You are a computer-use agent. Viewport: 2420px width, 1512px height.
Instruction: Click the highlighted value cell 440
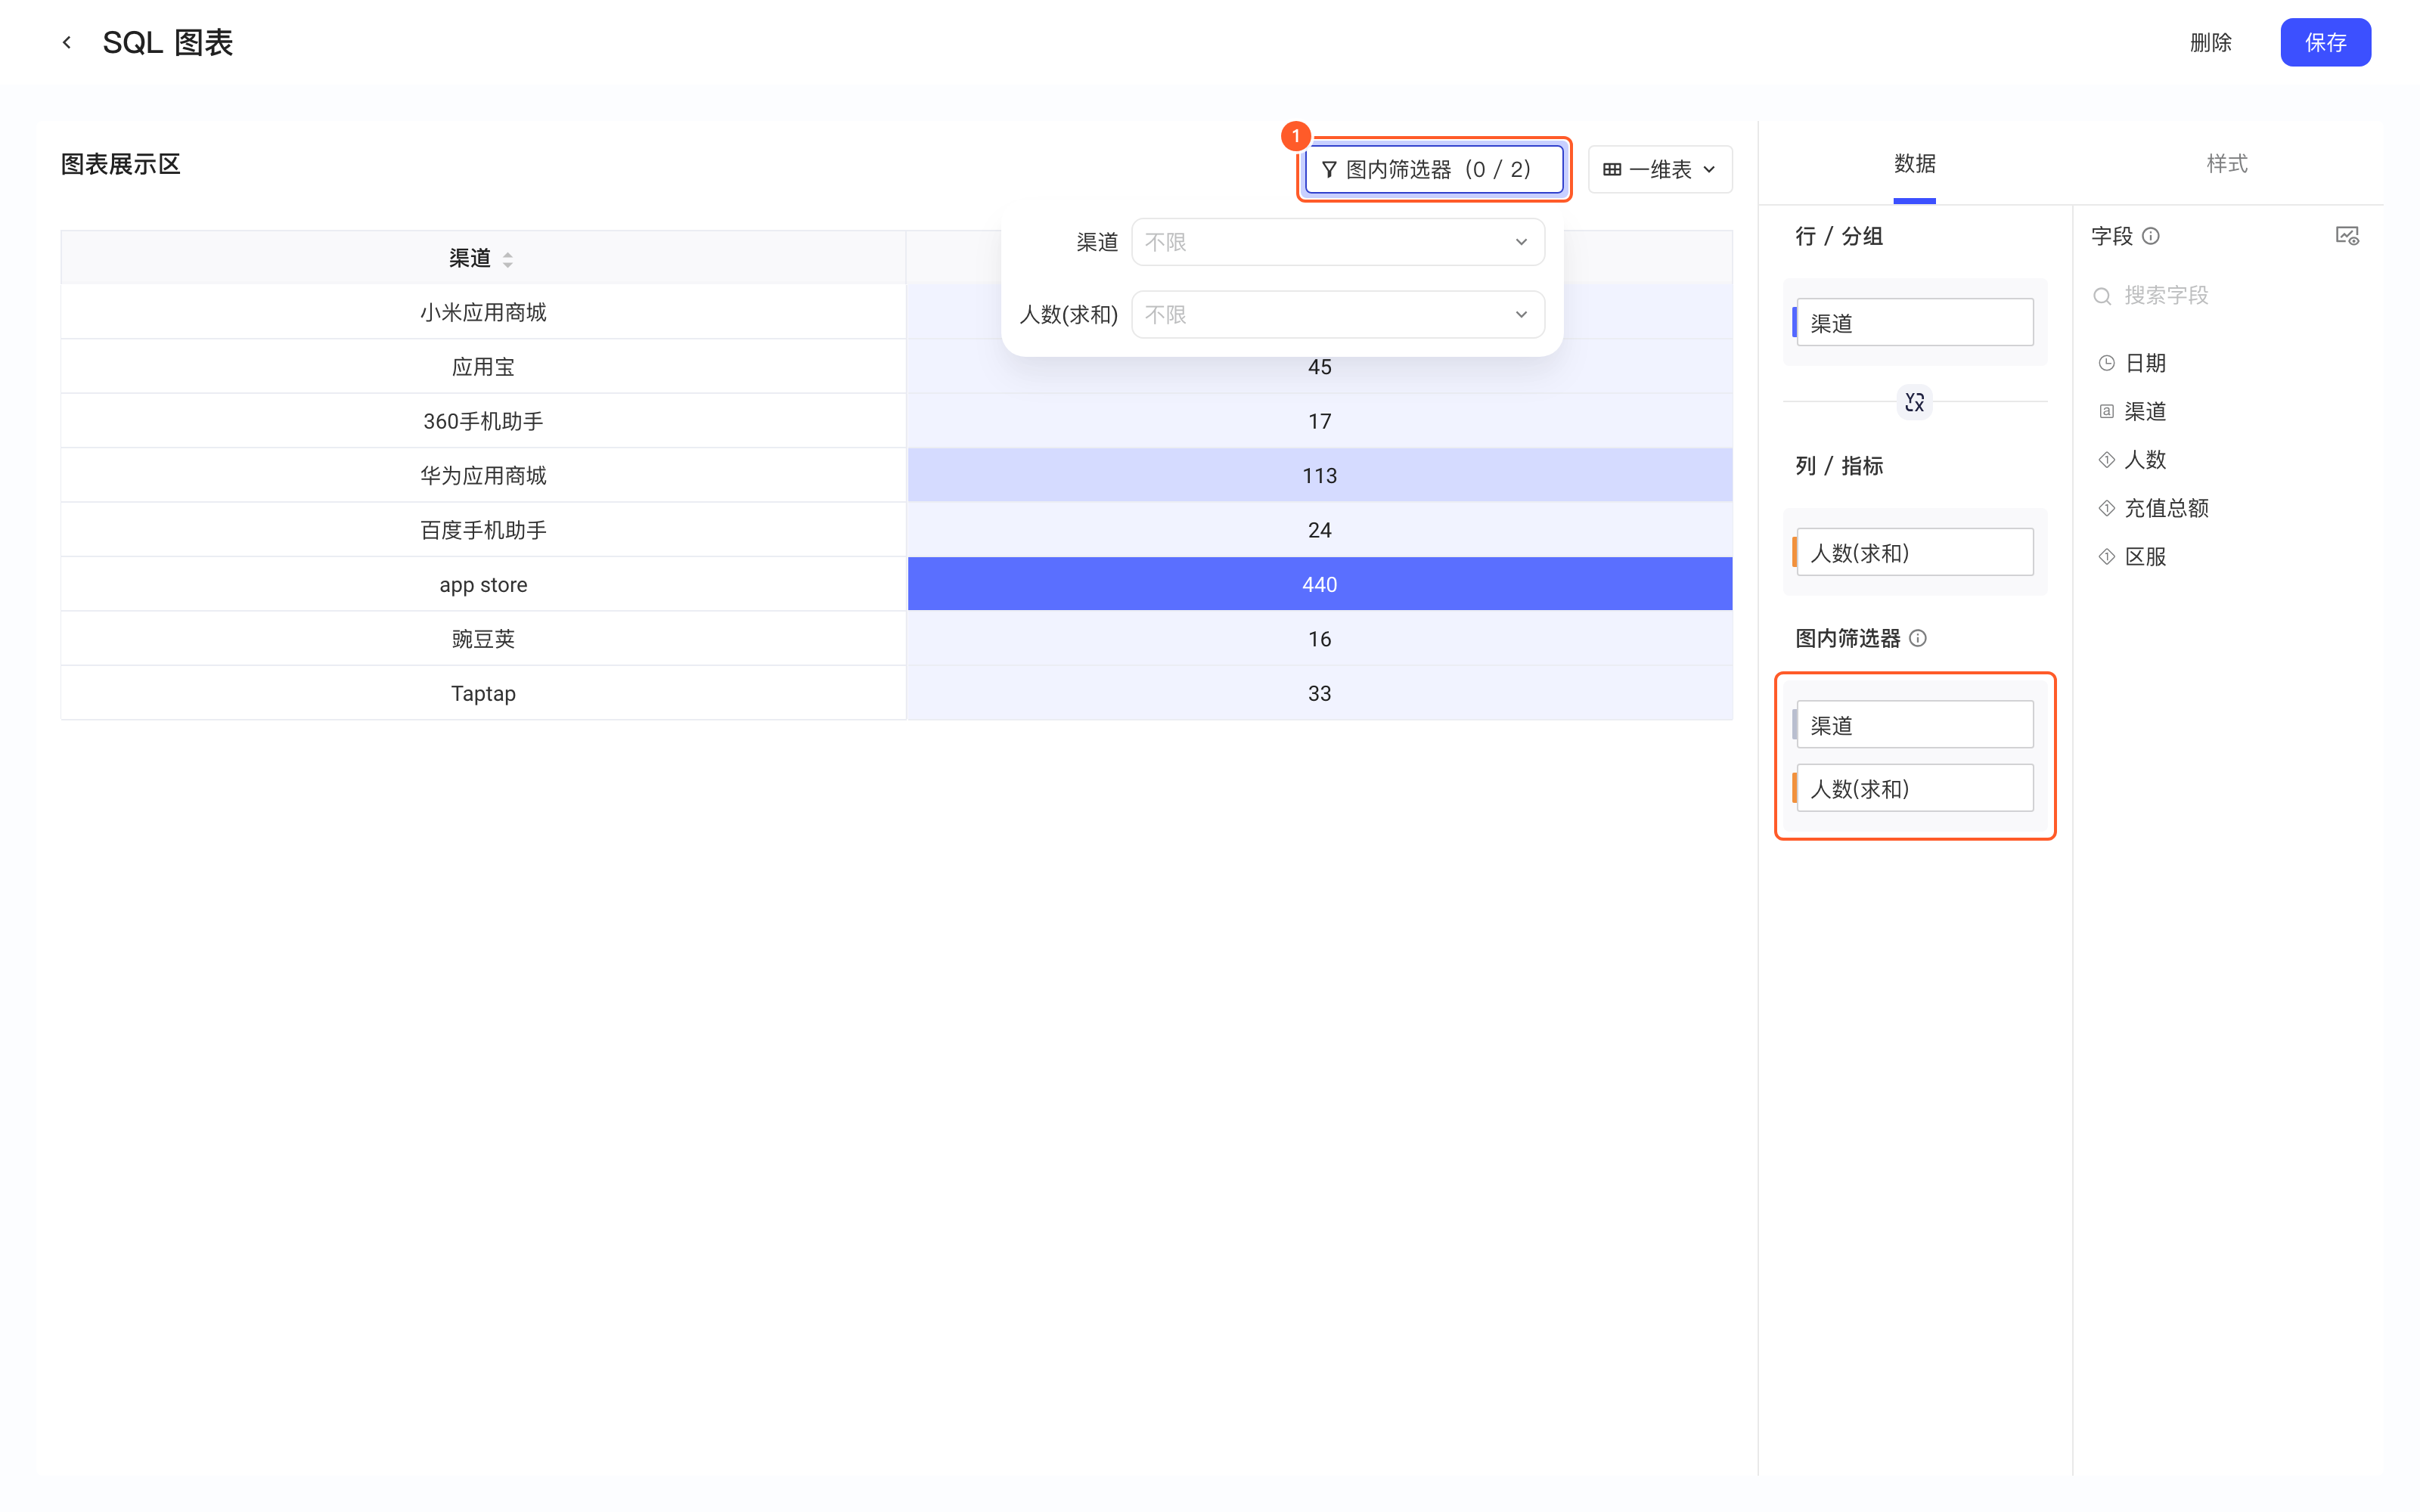1319,585
